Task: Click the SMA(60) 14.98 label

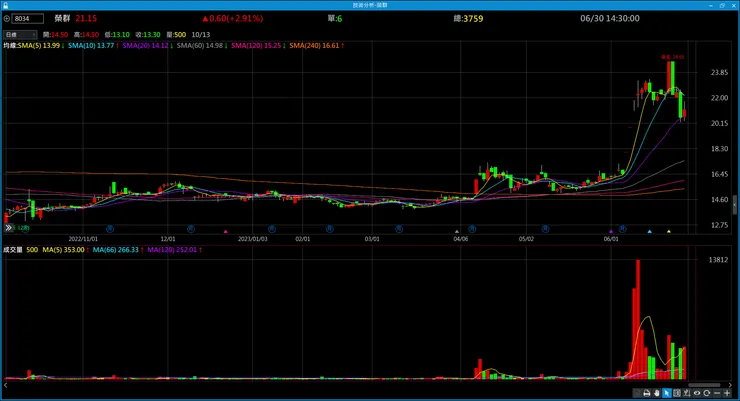Action: (200, 46)
